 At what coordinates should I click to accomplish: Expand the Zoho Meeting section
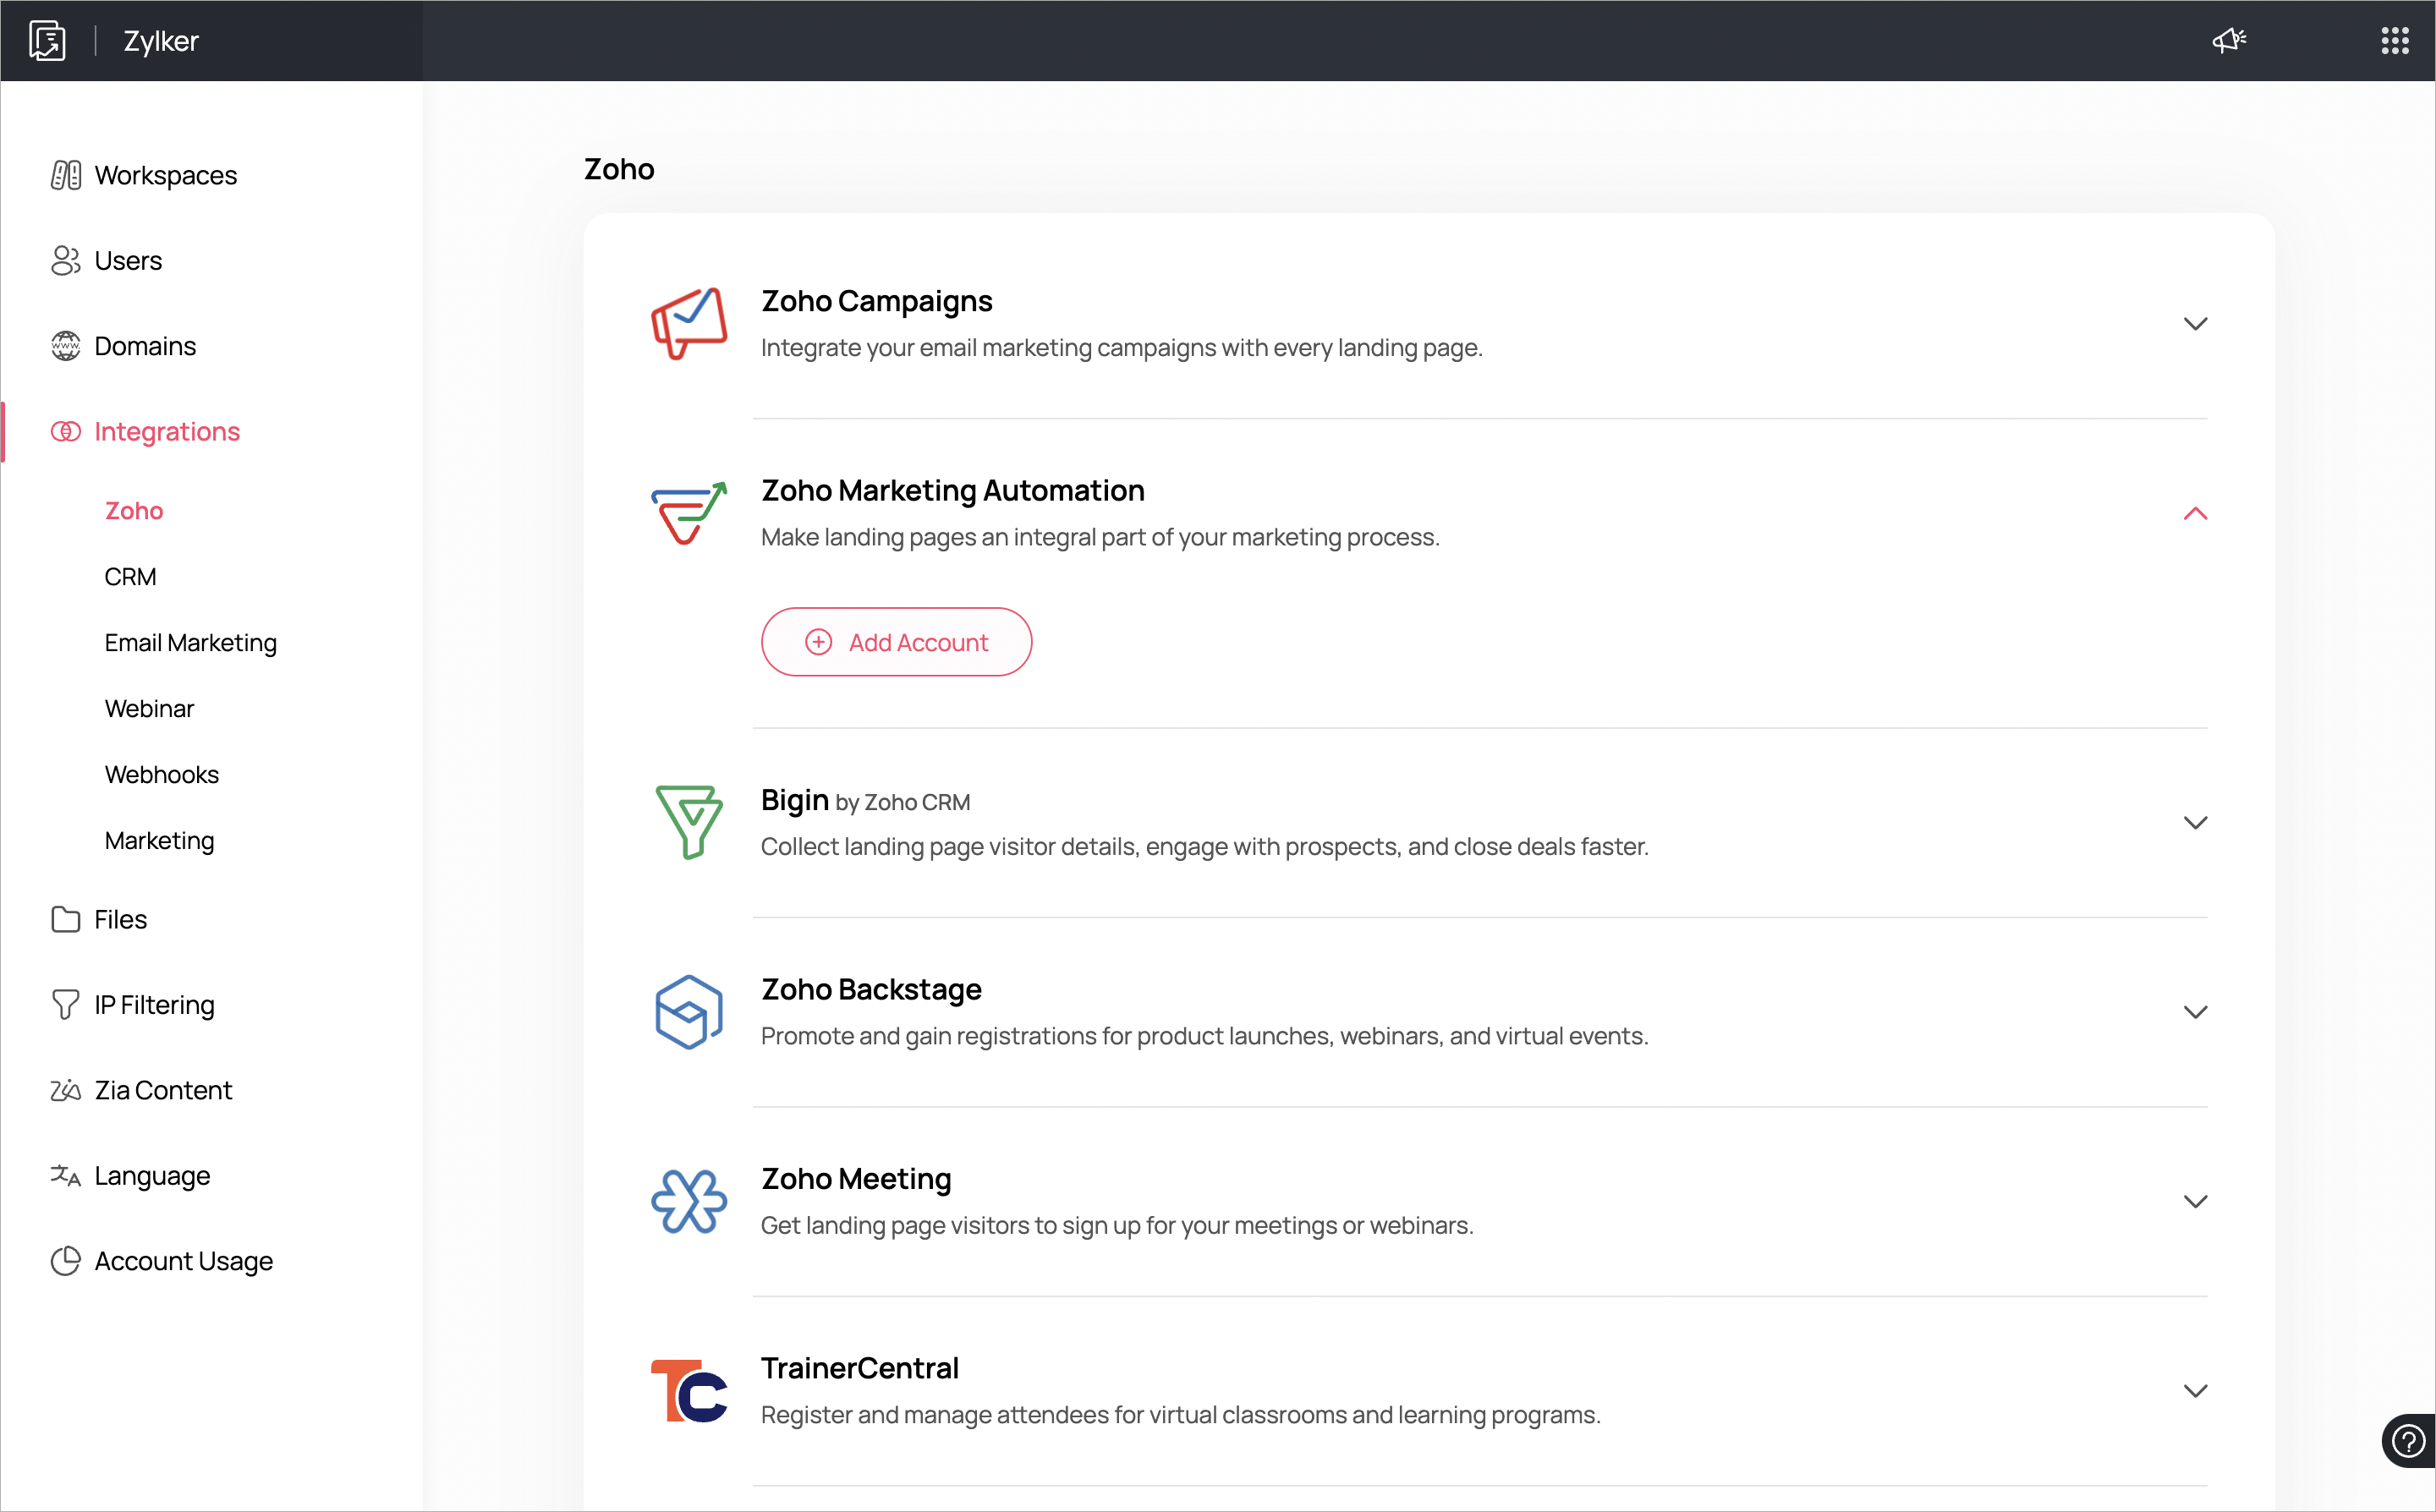pyautogui.click(x=2194, y=1201)
